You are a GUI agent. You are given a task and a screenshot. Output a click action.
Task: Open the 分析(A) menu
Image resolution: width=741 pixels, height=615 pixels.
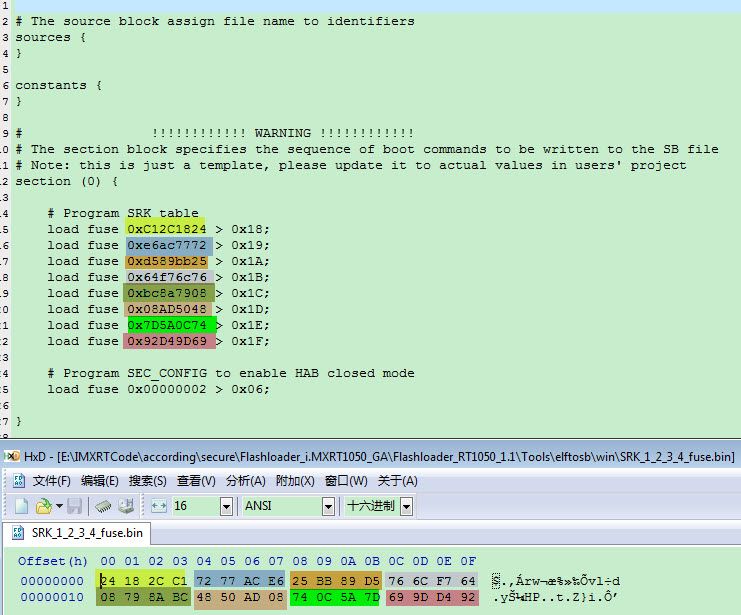pyautogui.click(x=245, y=481)
